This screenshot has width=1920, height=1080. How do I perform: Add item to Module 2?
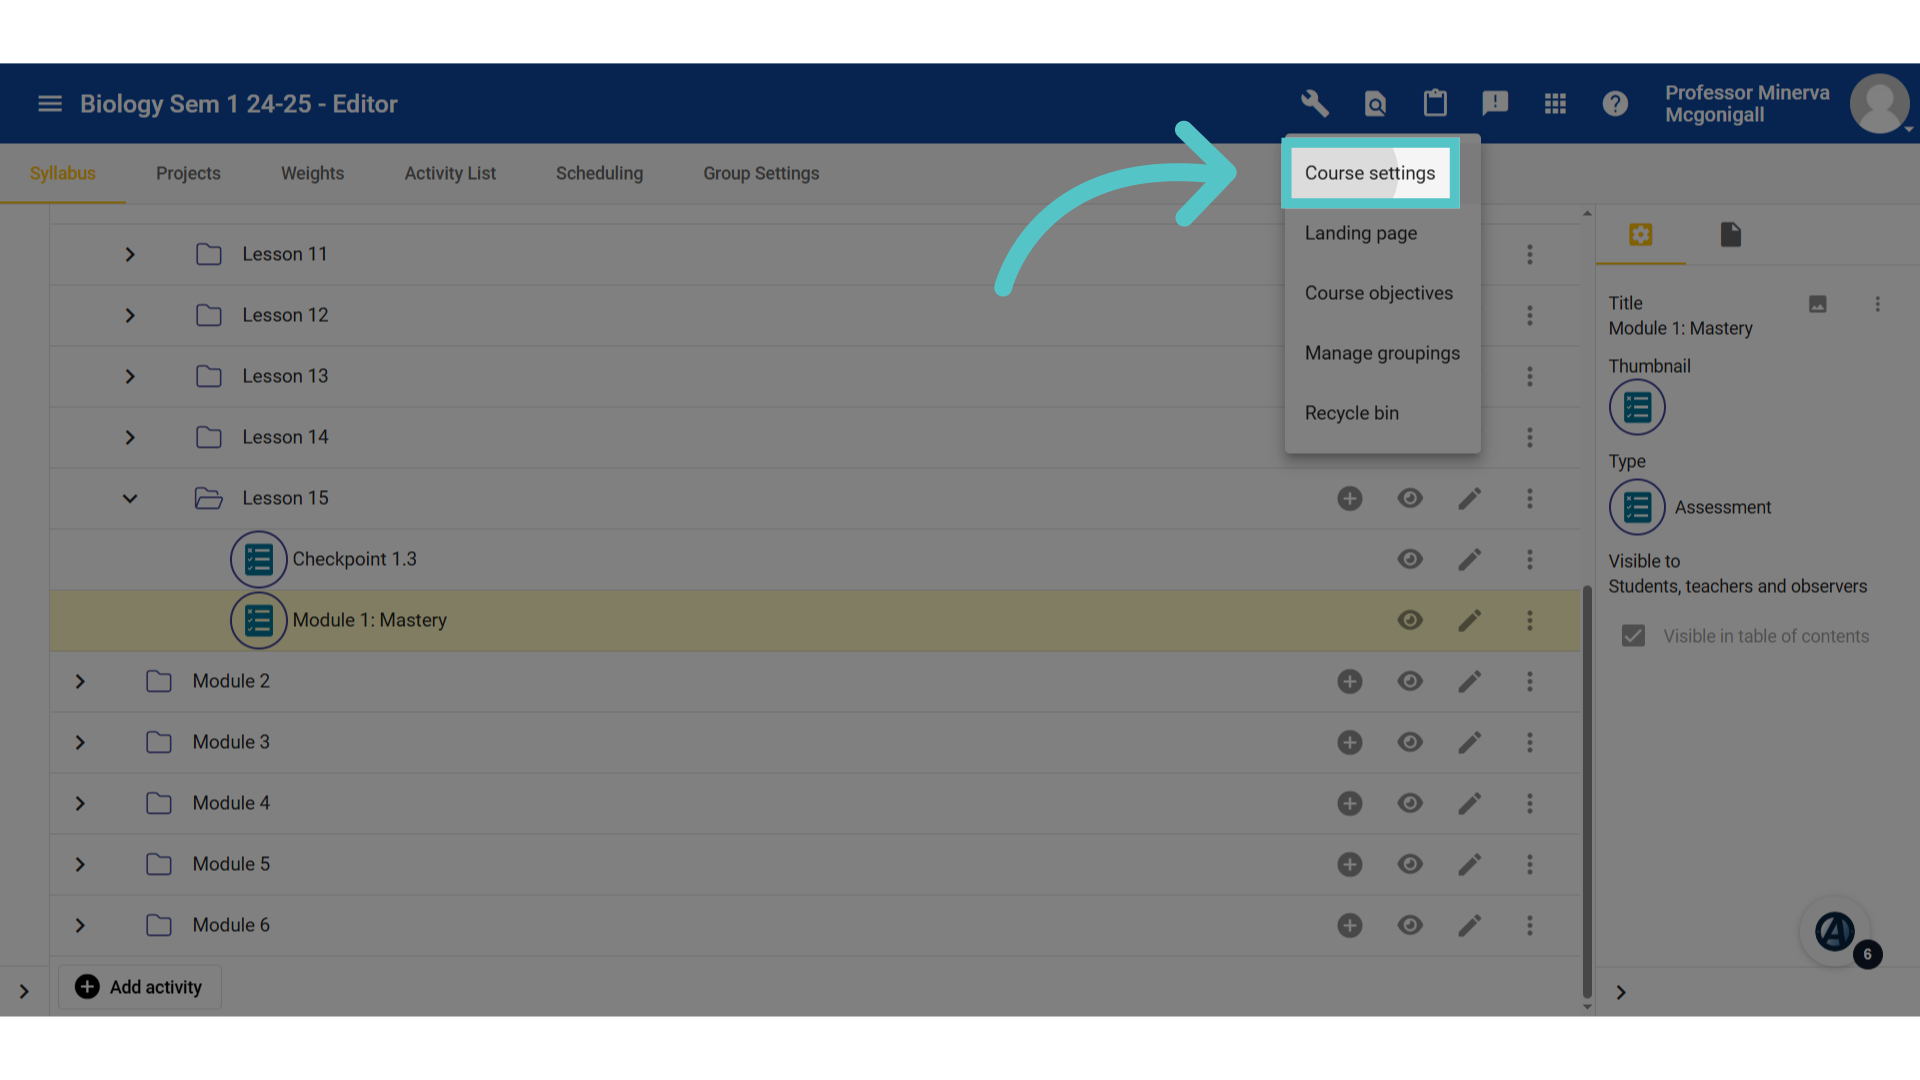coord(1350,681)
